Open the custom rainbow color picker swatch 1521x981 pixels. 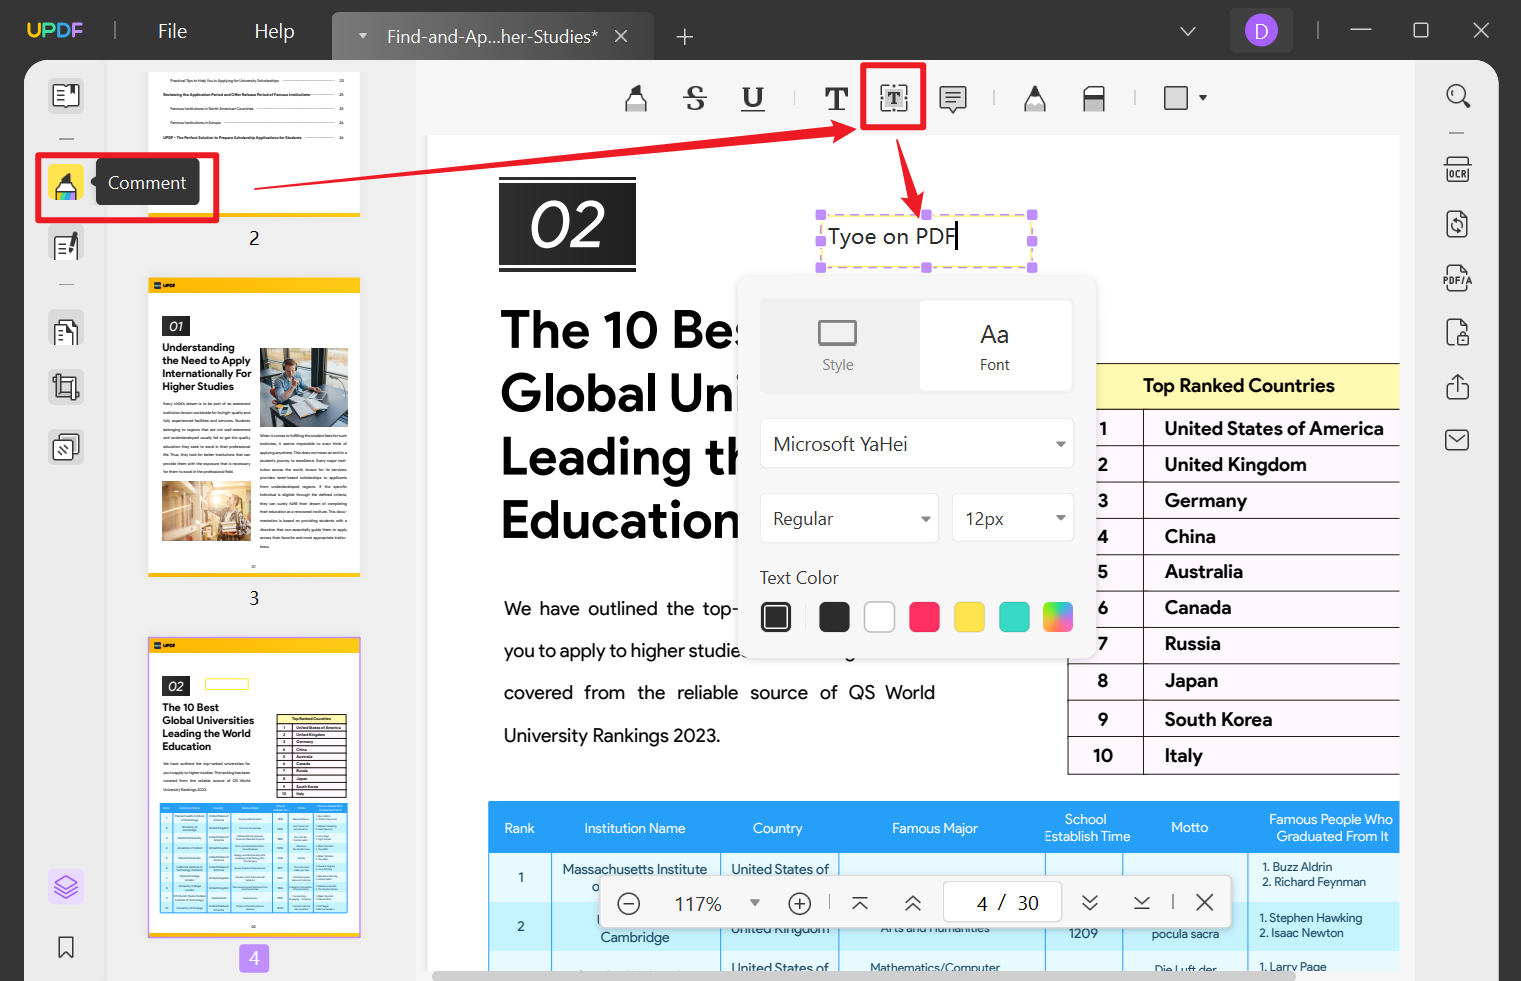click(x=1058, y=617)
